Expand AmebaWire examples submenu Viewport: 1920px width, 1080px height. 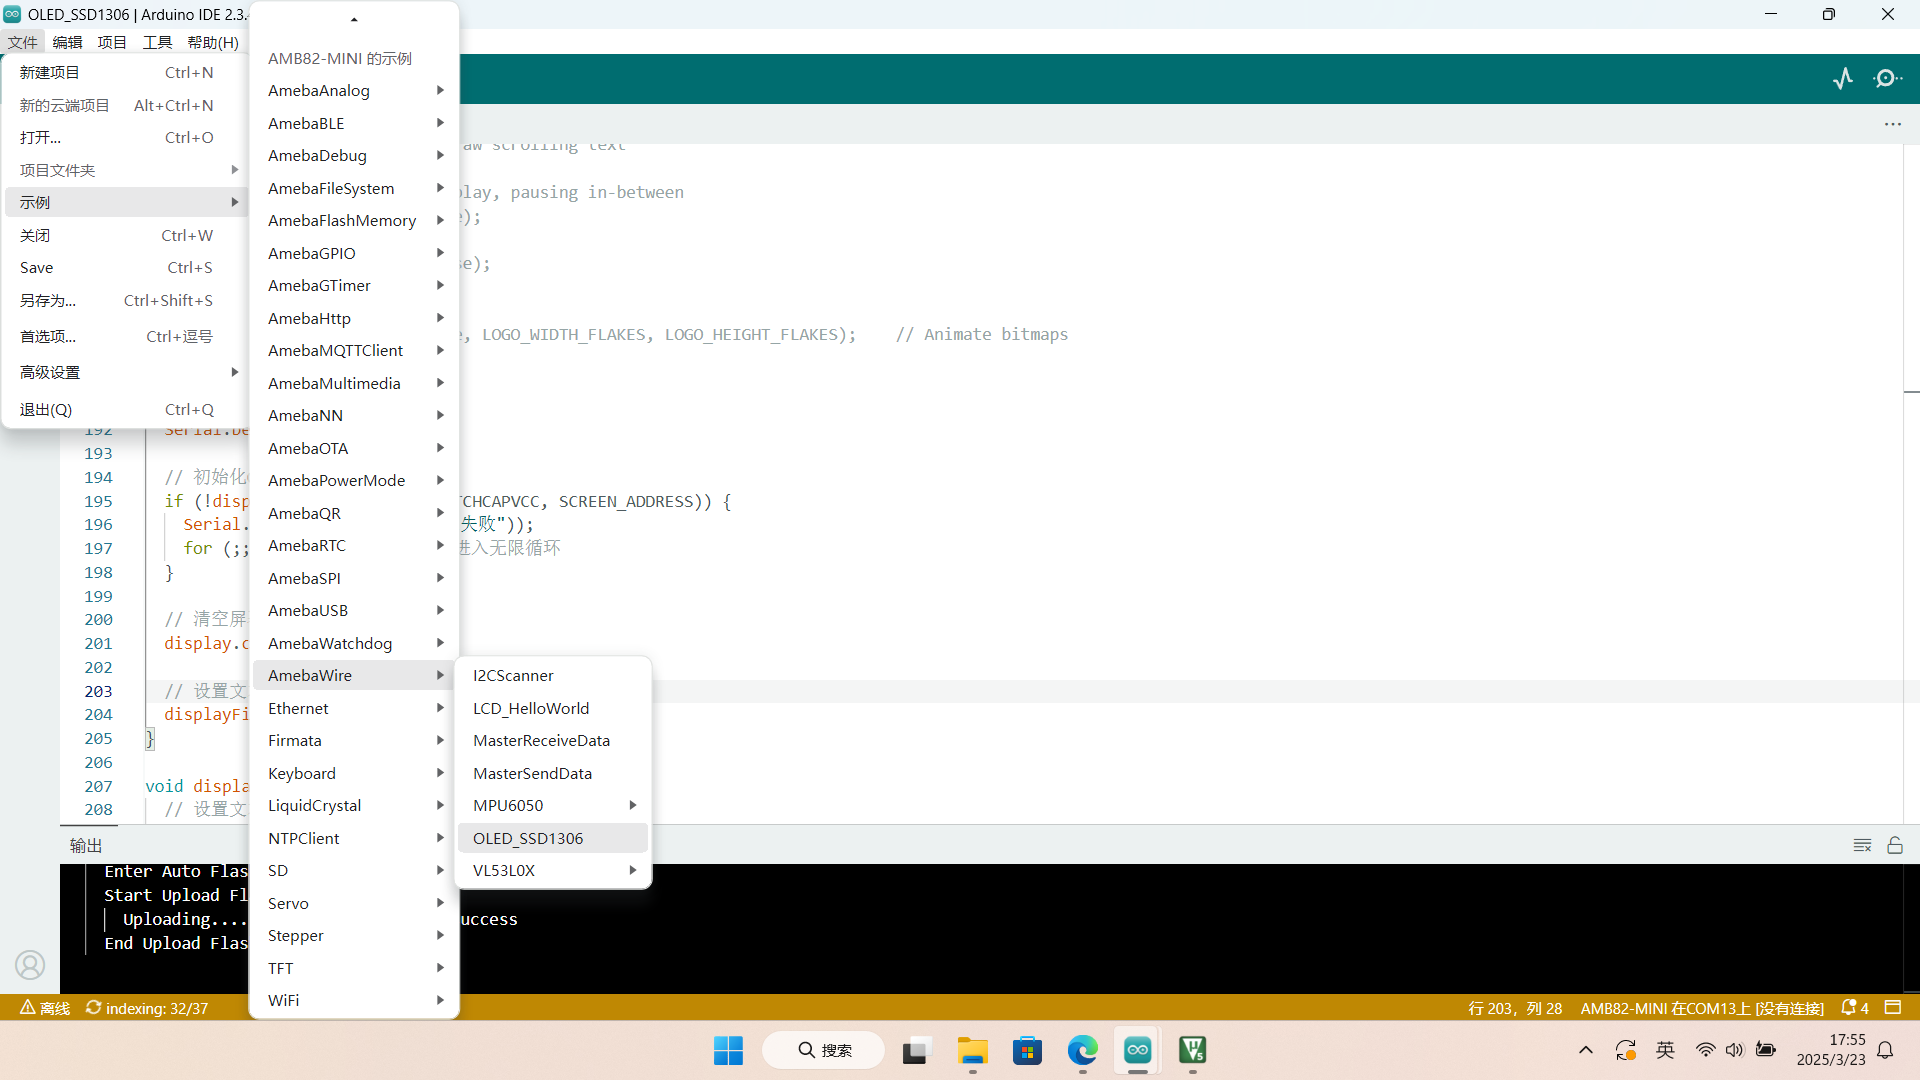click(x=354, y=675)
